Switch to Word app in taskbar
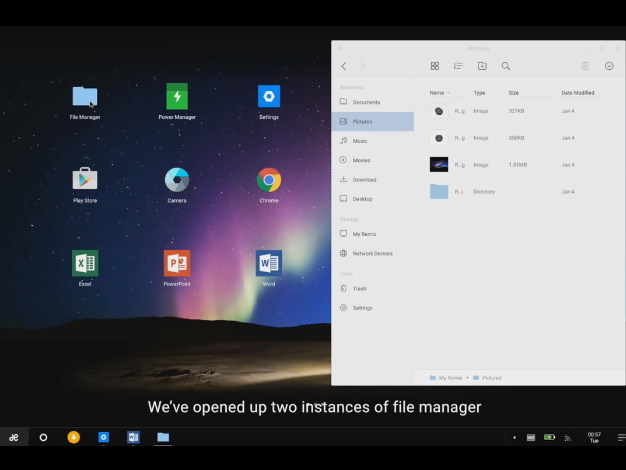The height and width of the screenshot is (470, 626). click(x=133, y=437)
